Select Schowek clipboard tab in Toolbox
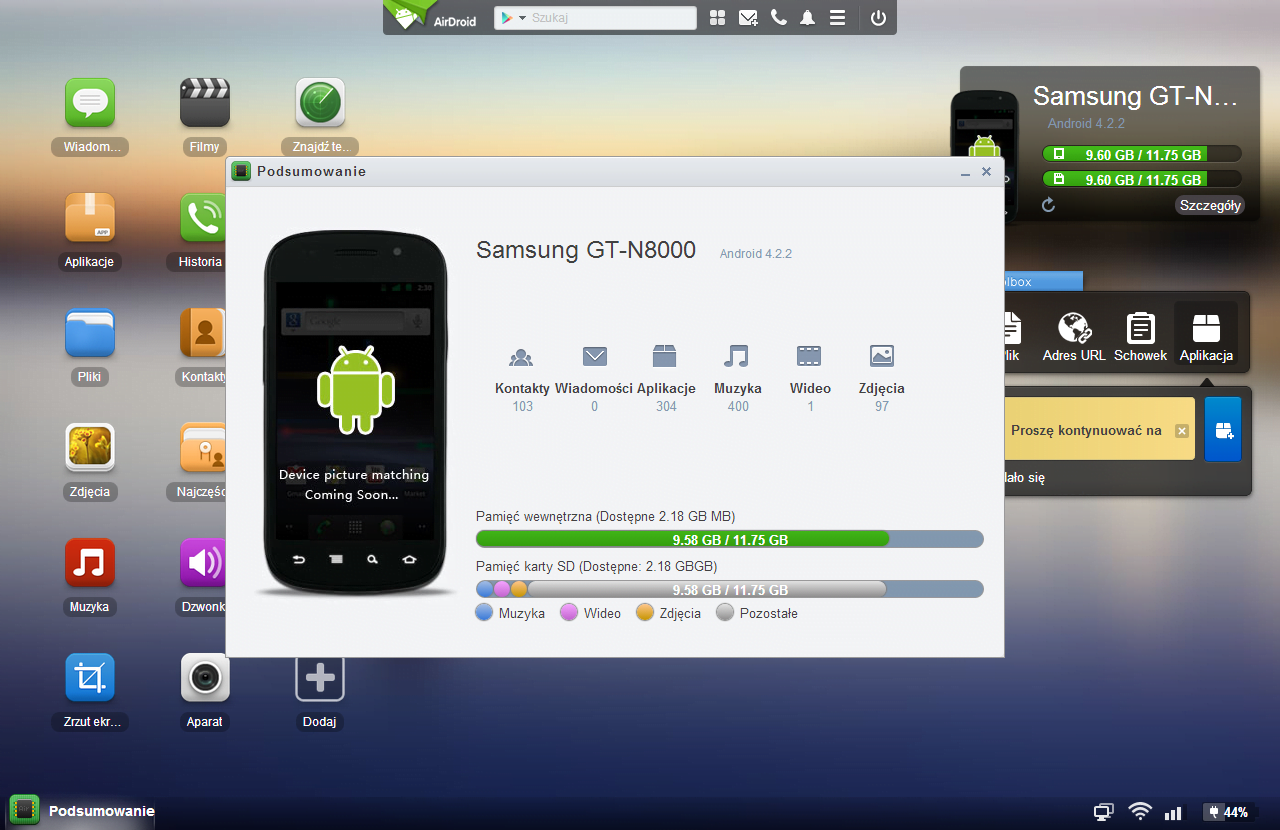Viewport: 1280px width, 830px height. tap(1140, 337)
